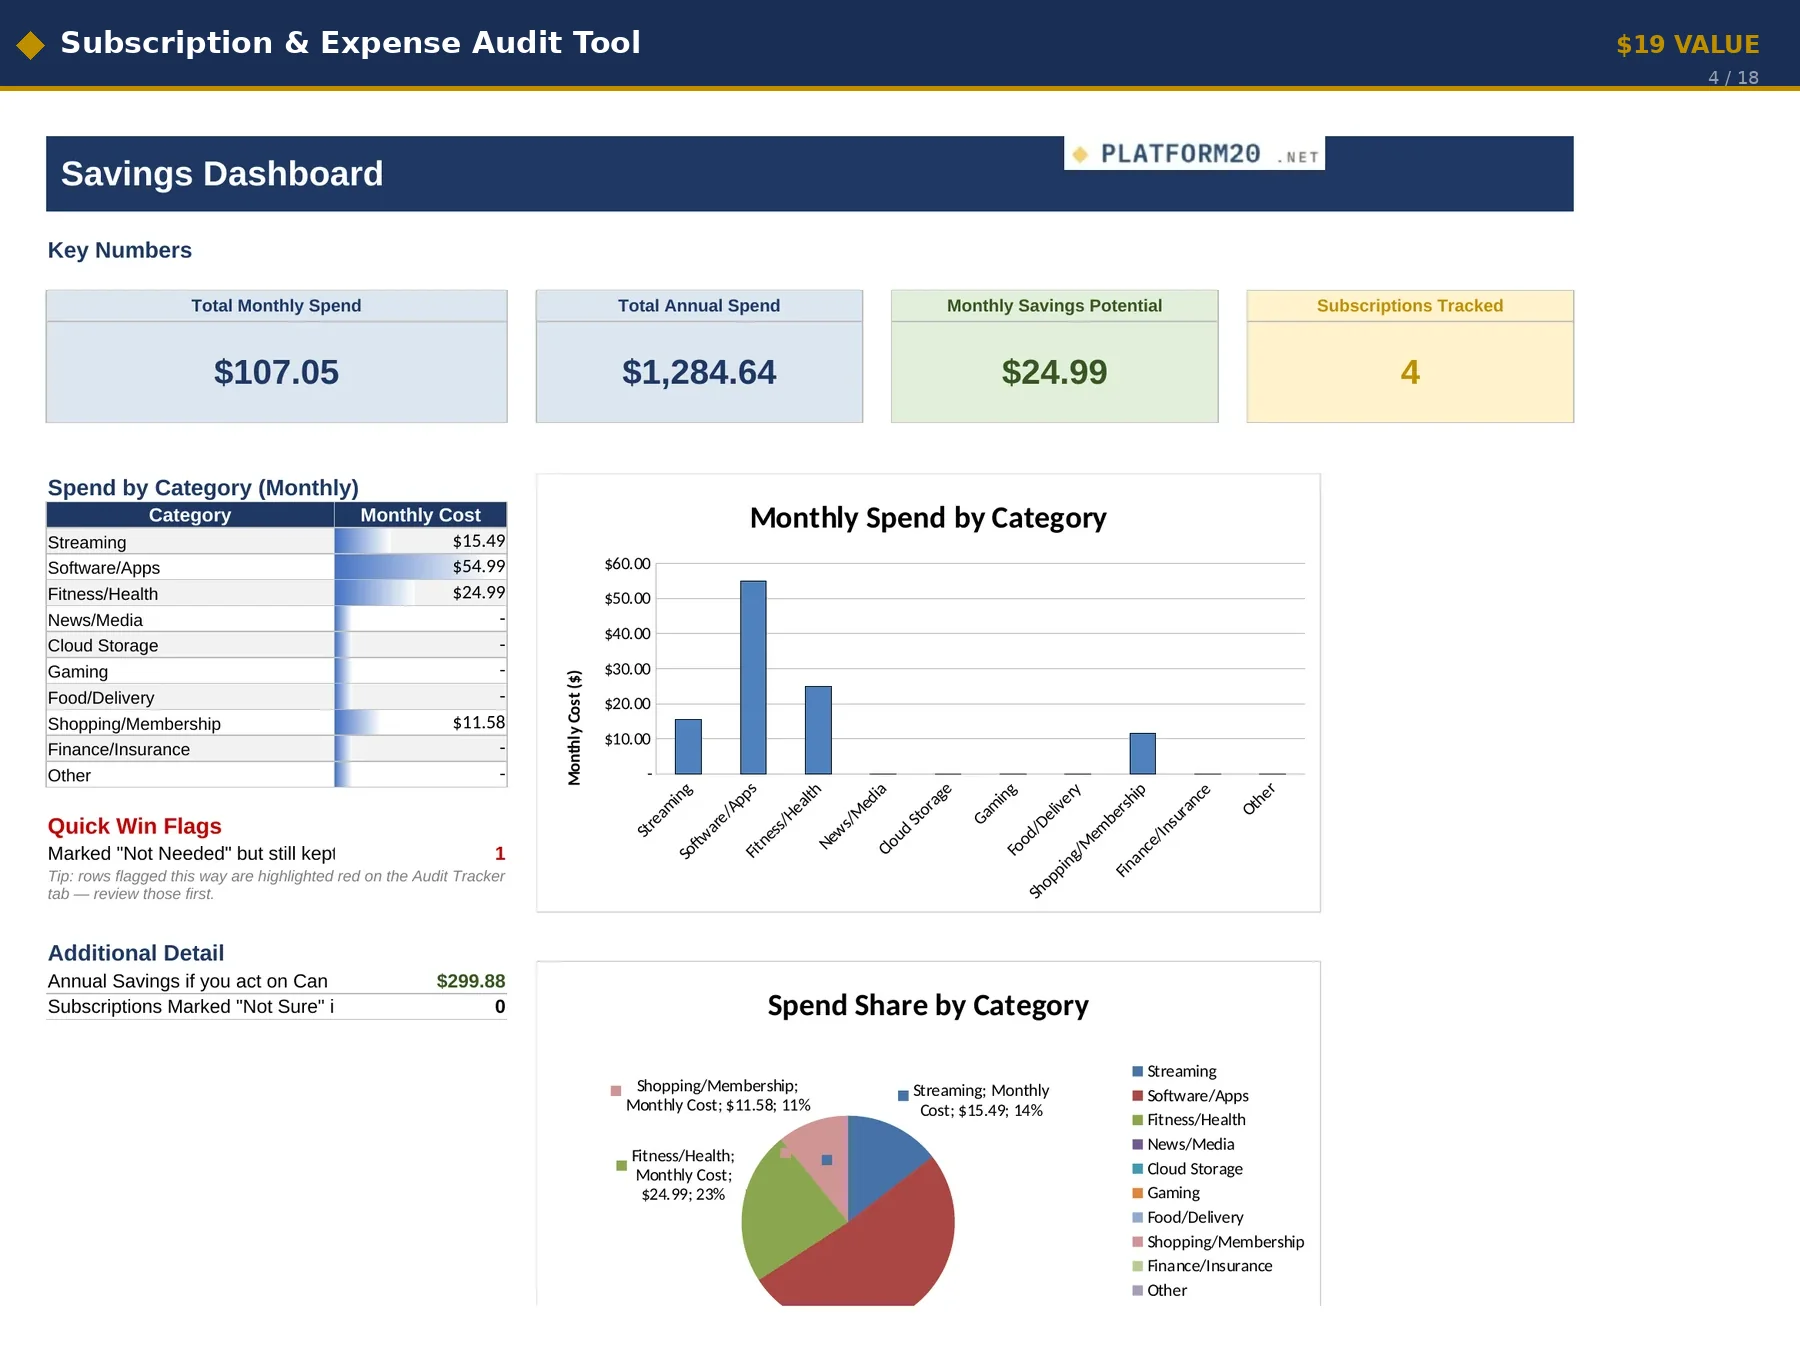Click the $19 VALUE label
The width and height of the screenshot is (1800, 1362).
click(1687, 45)
